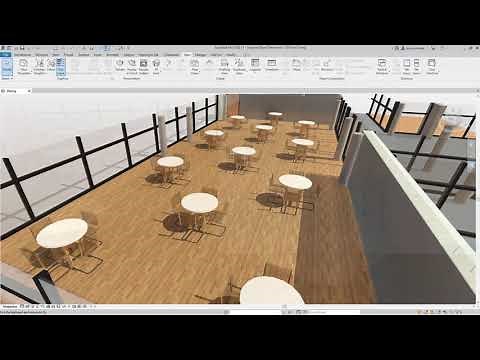Open View Templates
This screenshot has height=360, width=480.
(24, 67)
